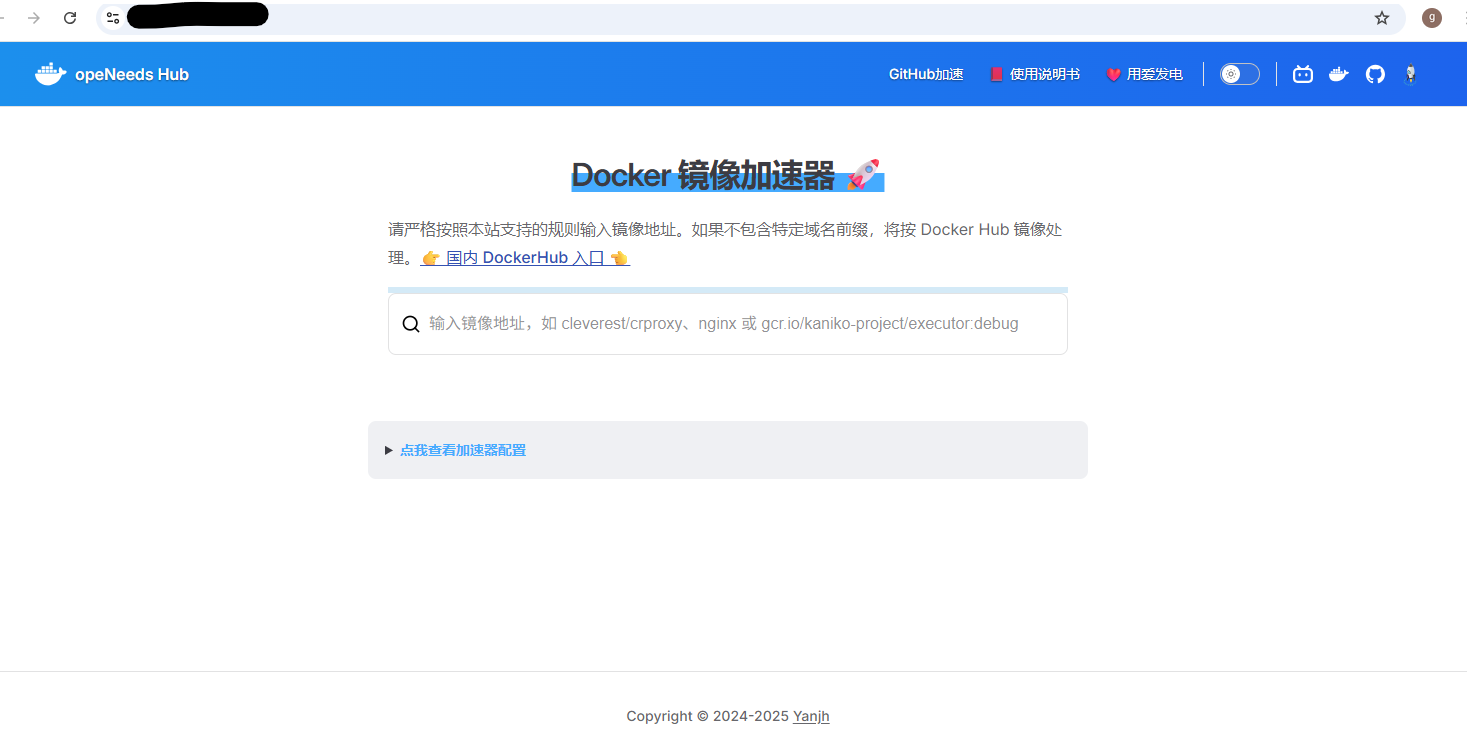
Task: Open the GitHub加速 menu item
Action: (x=925, y=74)
